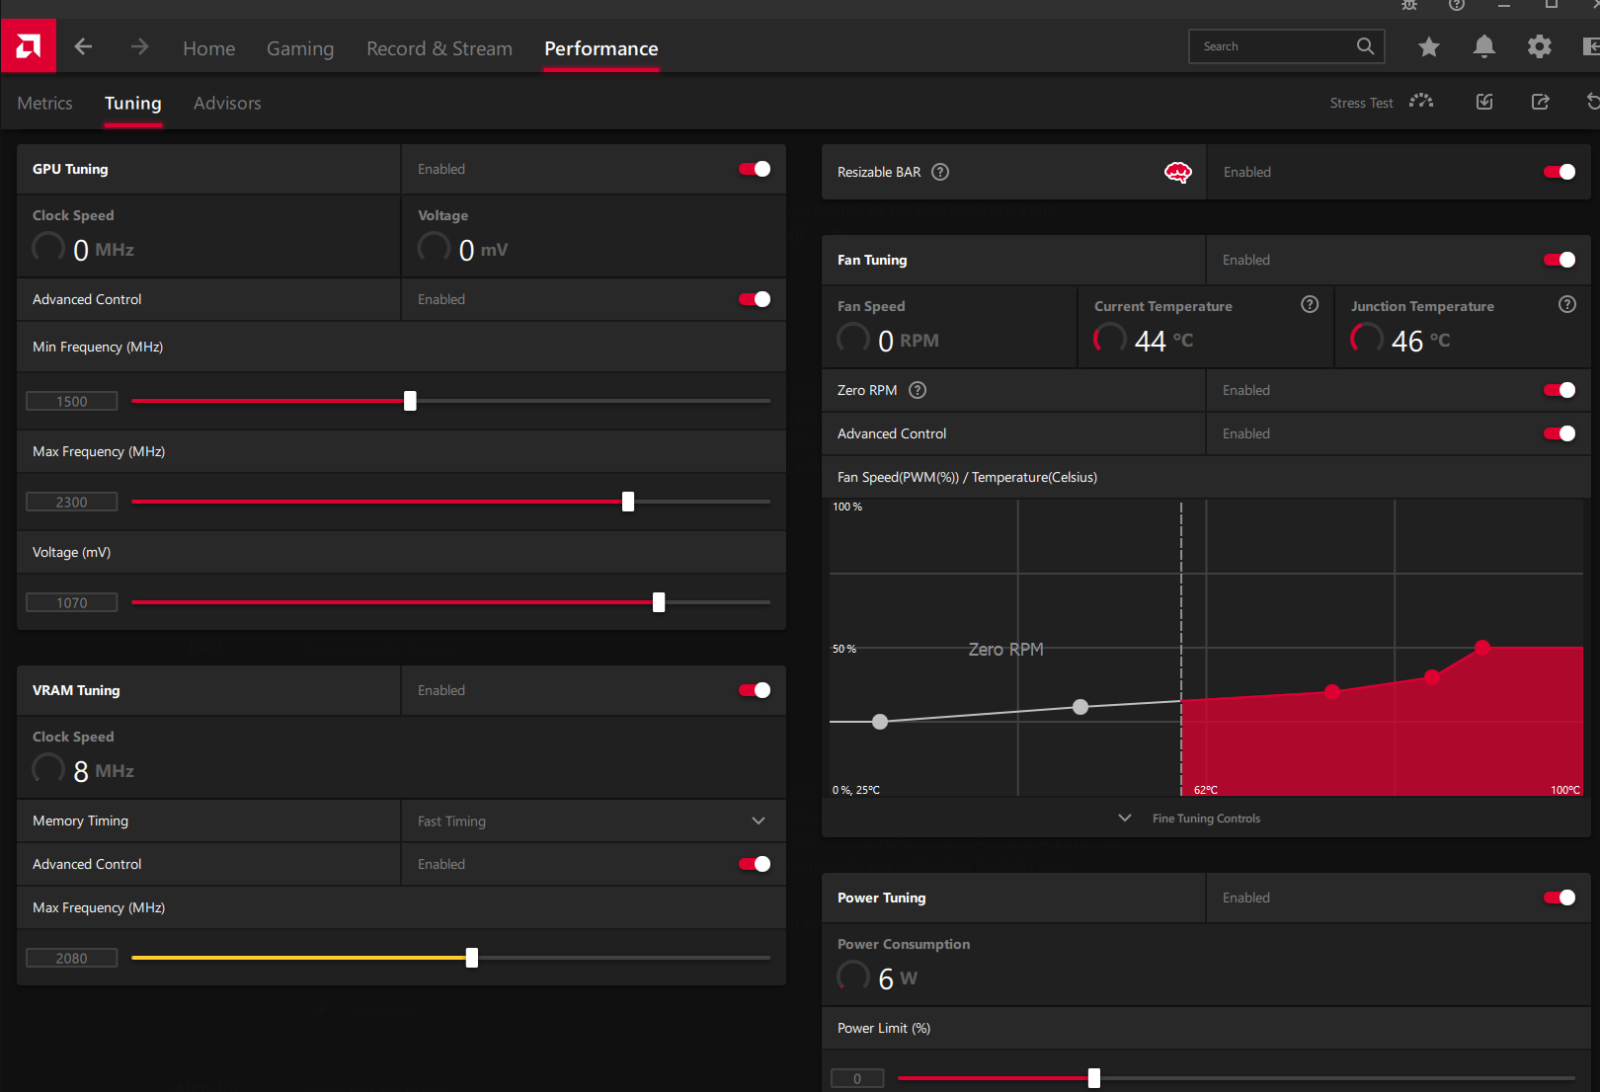Click the reset tuning arrow icon

pos(1593,101)
